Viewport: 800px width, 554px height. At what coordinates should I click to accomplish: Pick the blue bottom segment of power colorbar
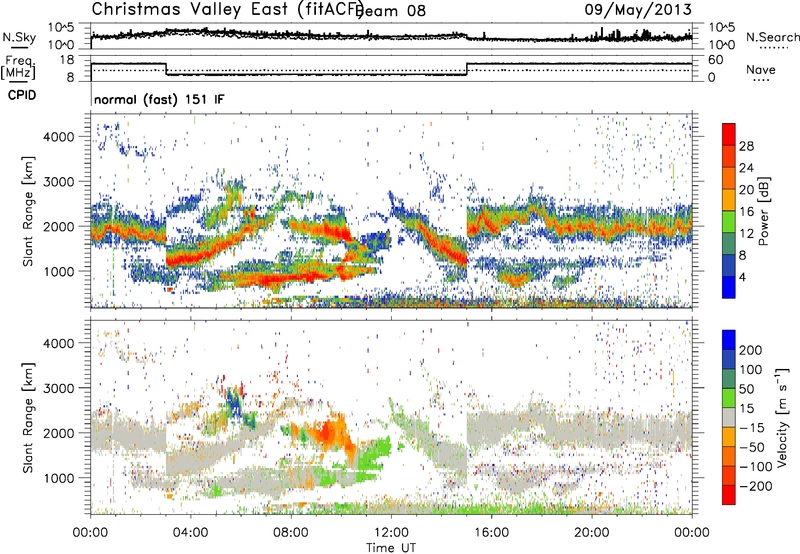coord(729,287)
